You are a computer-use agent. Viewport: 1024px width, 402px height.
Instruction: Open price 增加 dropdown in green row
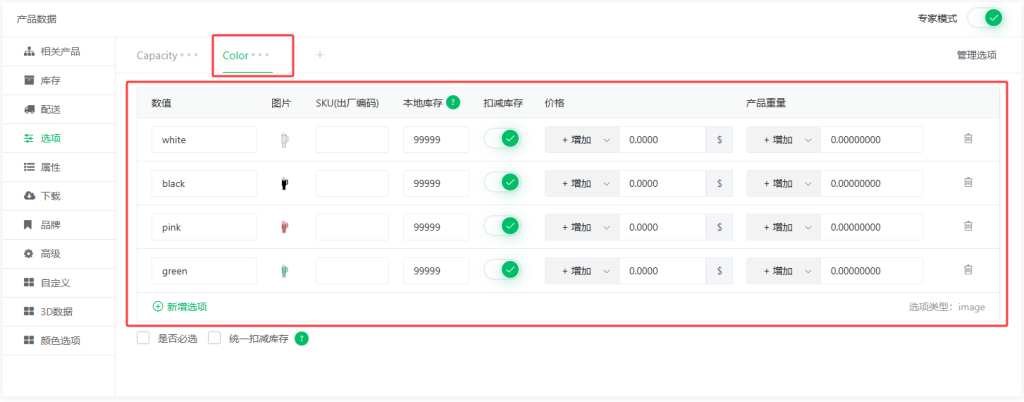click(x=582, y=270)
